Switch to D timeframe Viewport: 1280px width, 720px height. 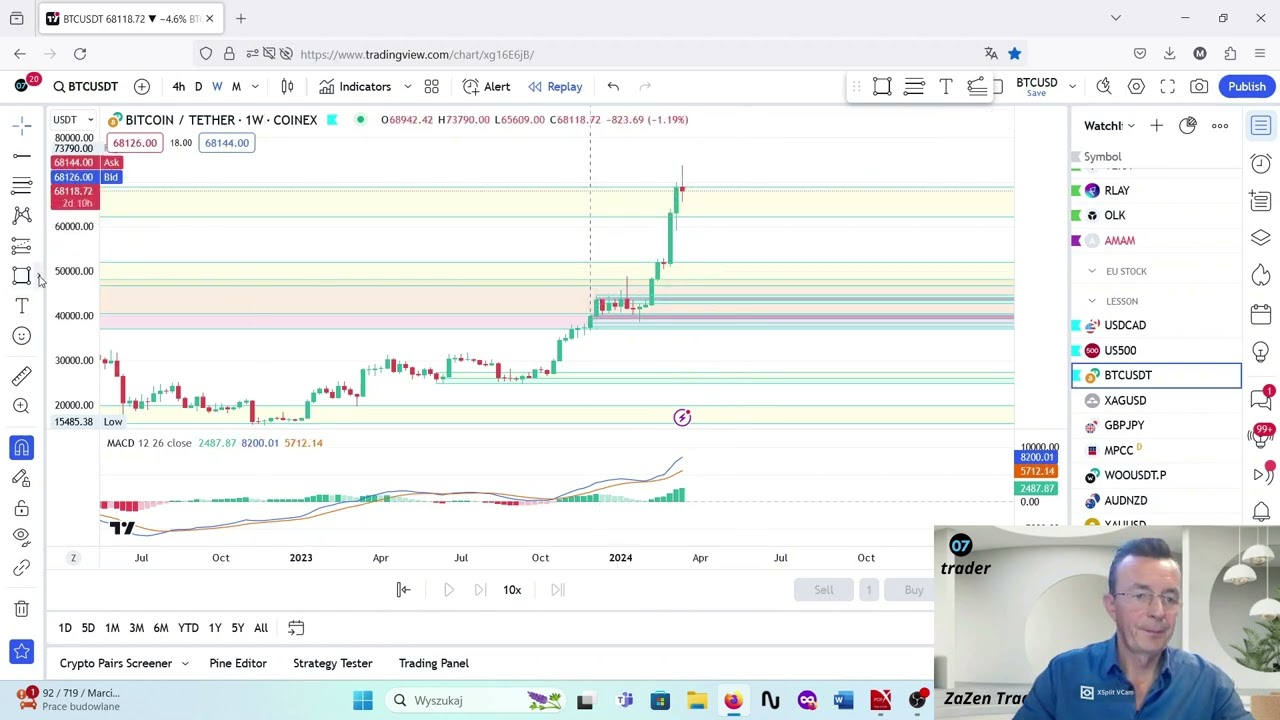(x=198, y=86)
